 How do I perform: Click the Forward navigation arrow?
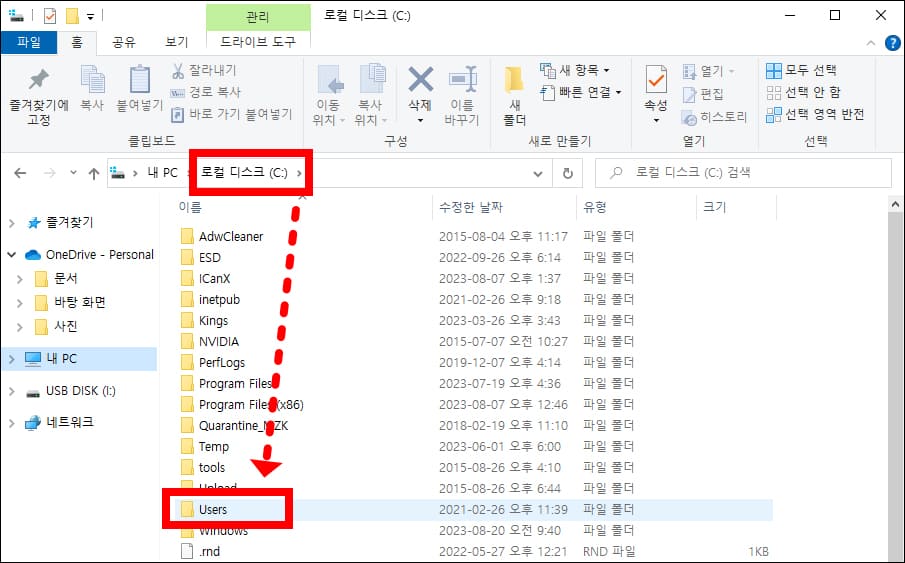click(x=50, y=173)
